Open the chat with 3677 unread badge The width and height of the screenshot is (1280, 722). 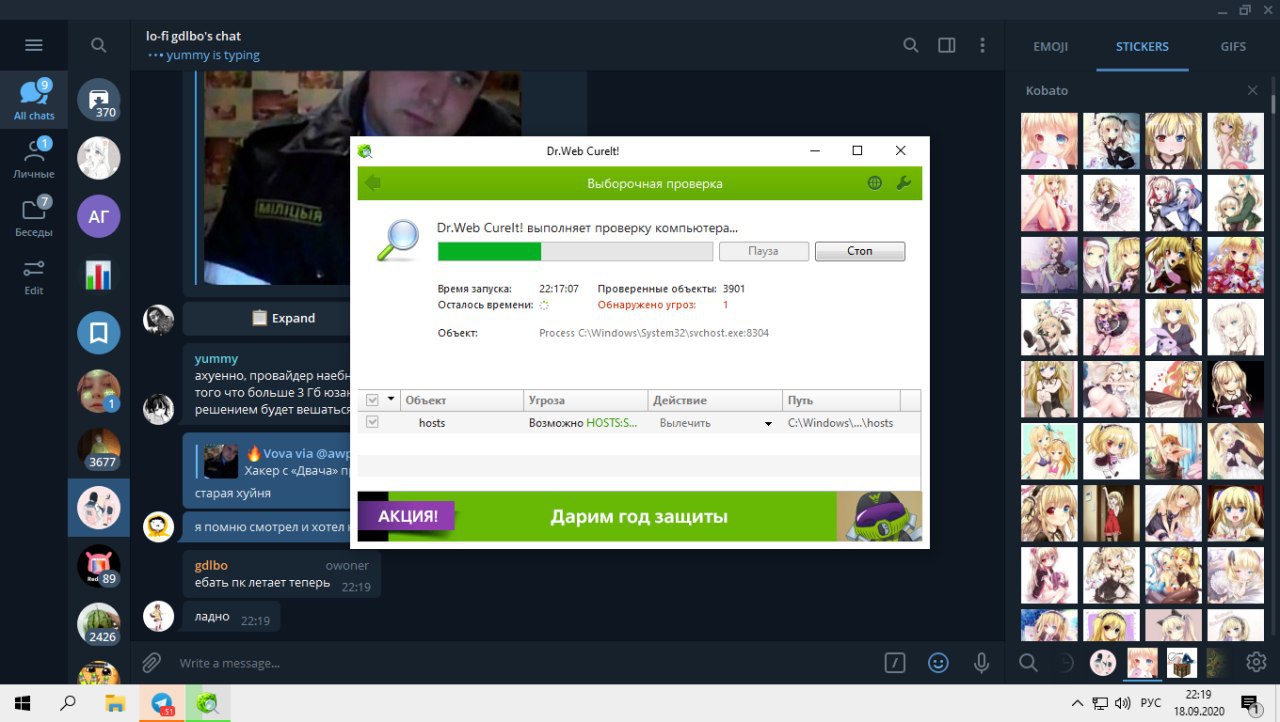[x=99, y=449]
